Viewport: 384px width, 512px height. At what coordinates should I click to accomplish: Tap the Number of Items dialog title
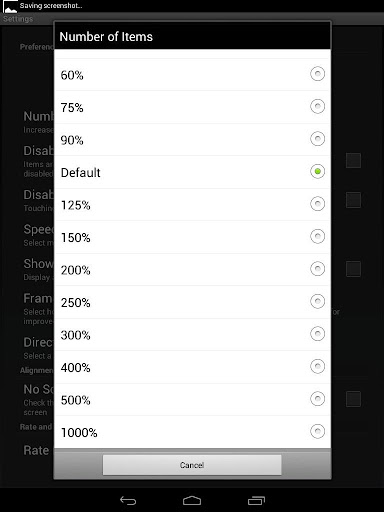tap(106, 37)
